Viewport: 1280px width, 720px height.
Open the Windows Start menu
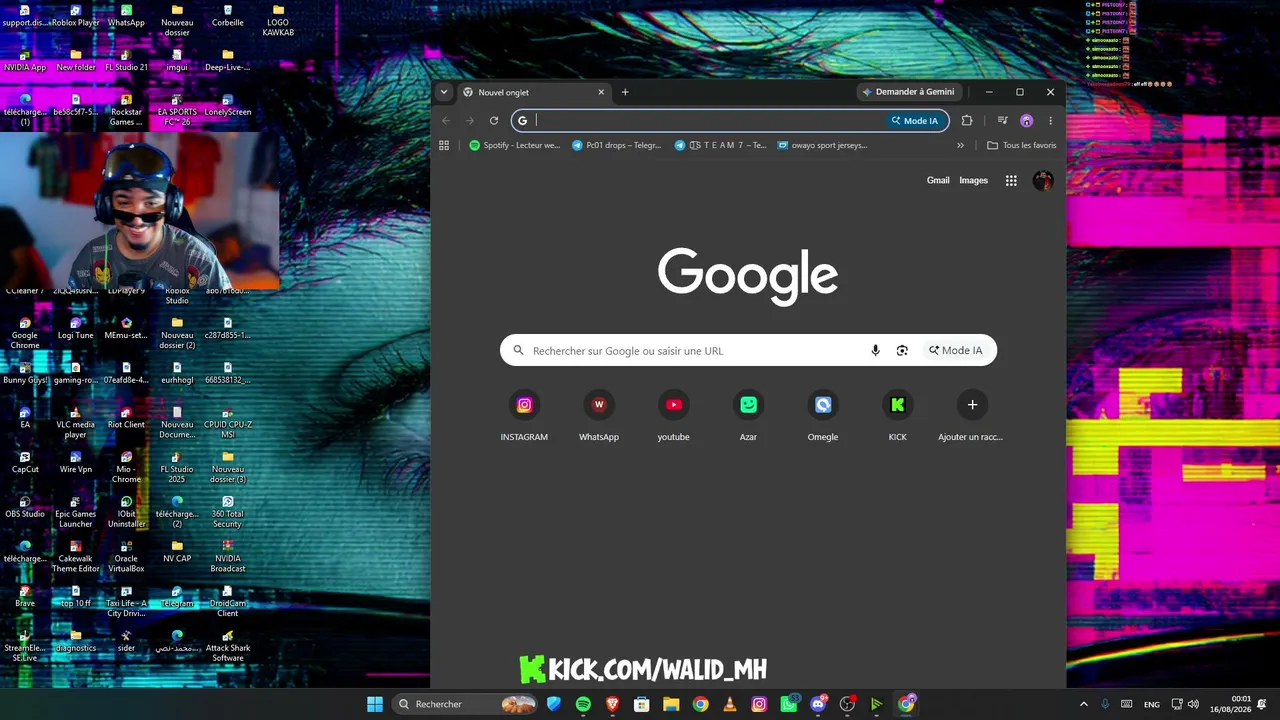(x=375, y=704)
